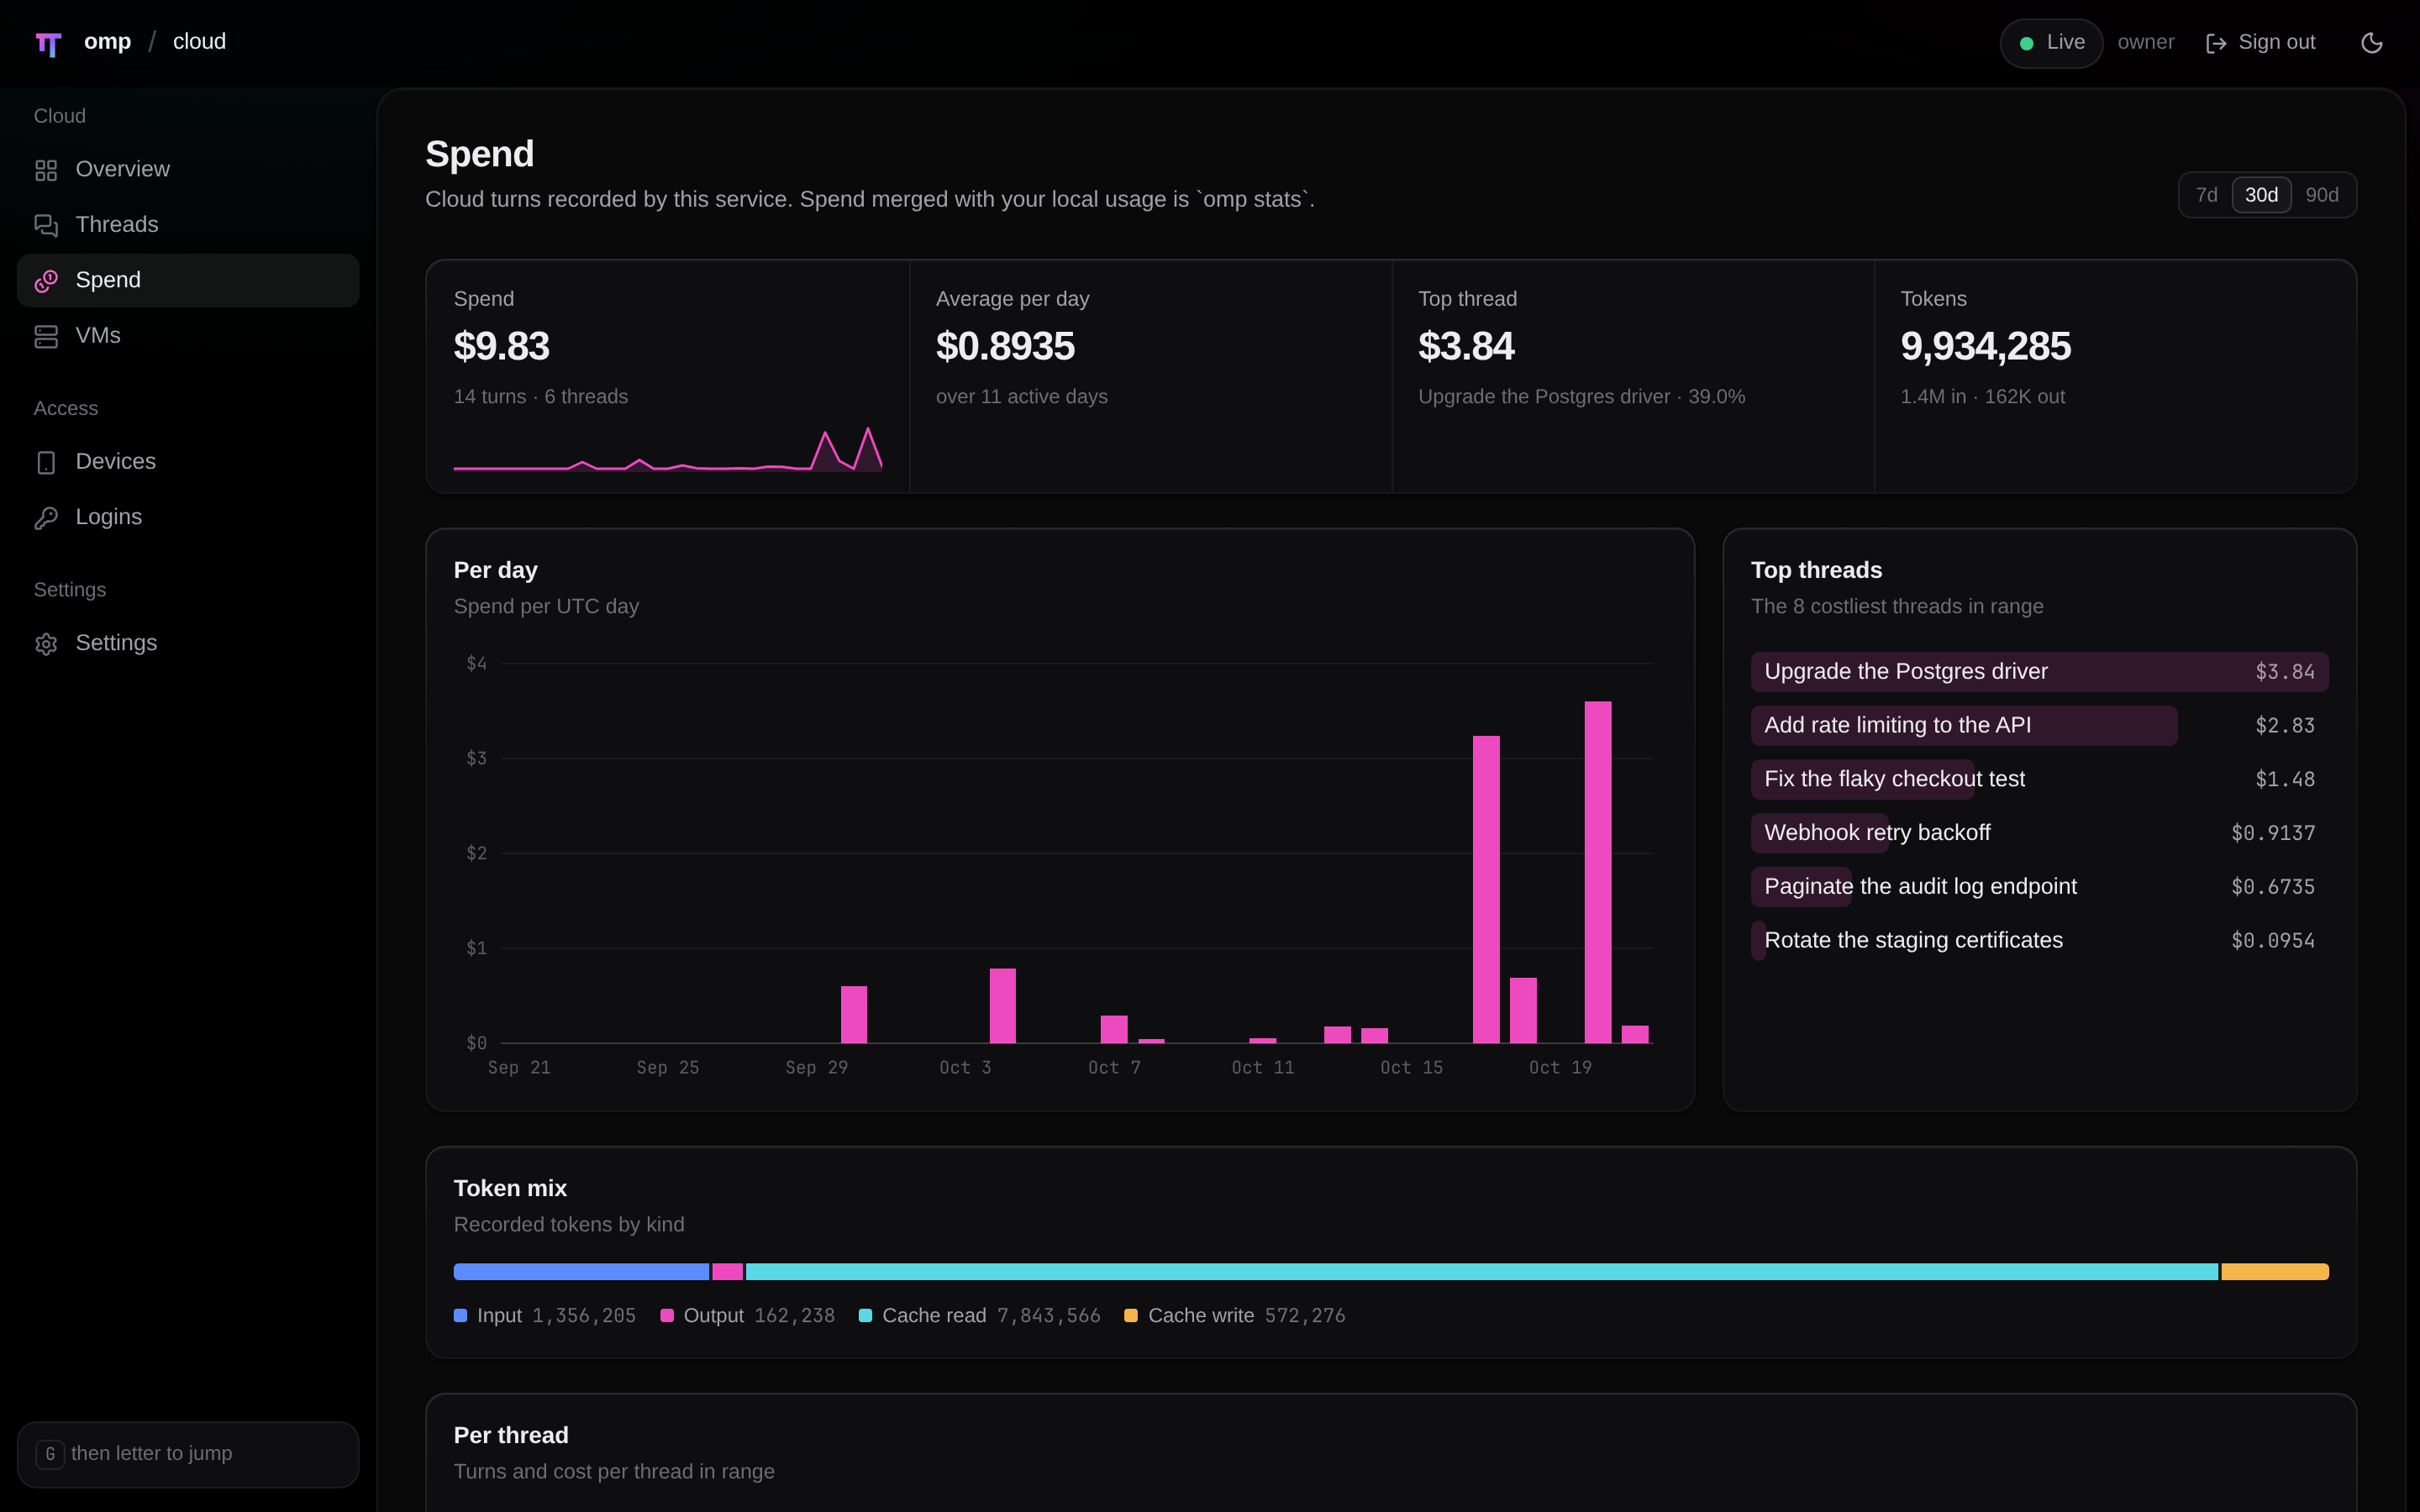Click the $0.8935 average per day value
Viewport: 2420px width, 1512px height.
click(1005, 347)
